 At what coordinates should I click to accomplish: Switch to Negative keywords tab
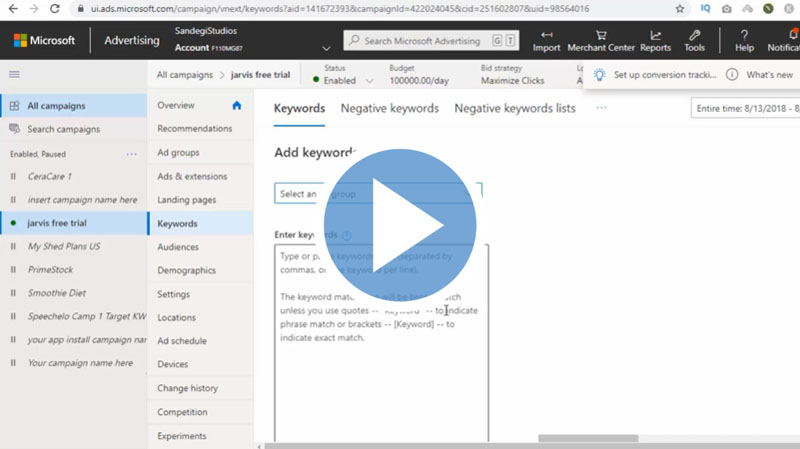(x=390, y=108)
